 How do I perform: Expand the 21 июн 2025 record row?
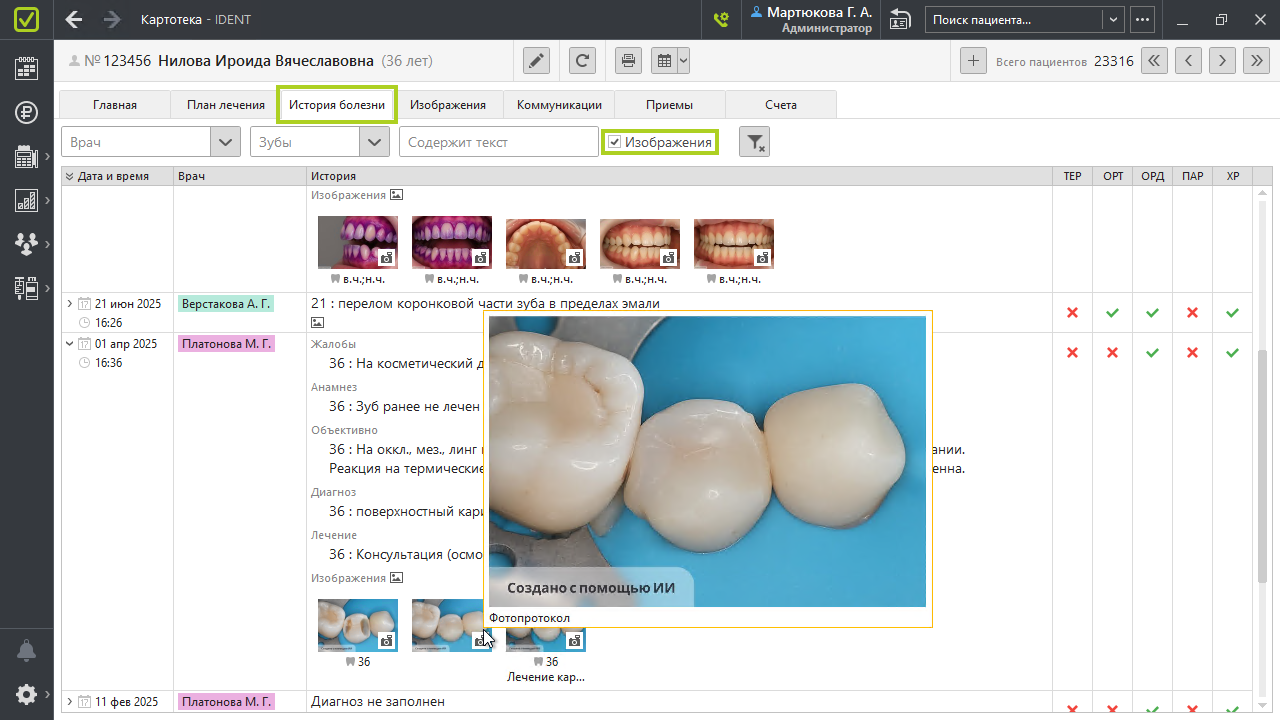pos(69,304)
